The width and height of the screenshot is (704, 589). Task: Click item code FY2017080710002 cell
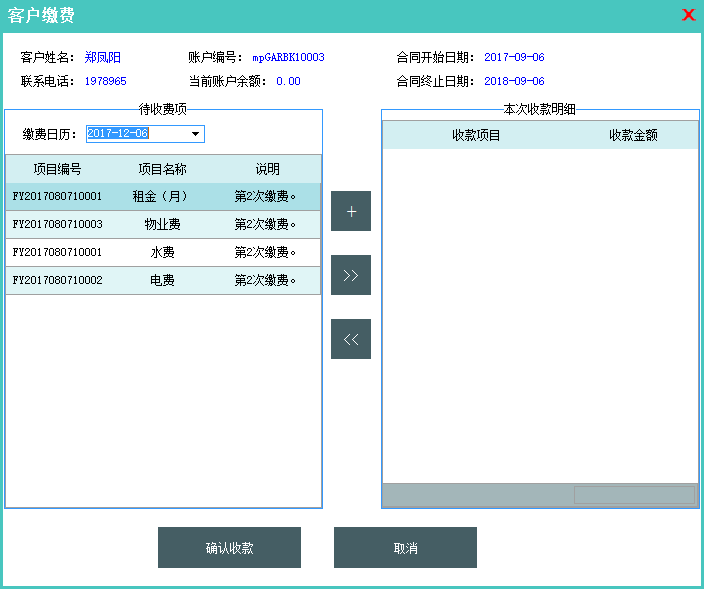57,281
